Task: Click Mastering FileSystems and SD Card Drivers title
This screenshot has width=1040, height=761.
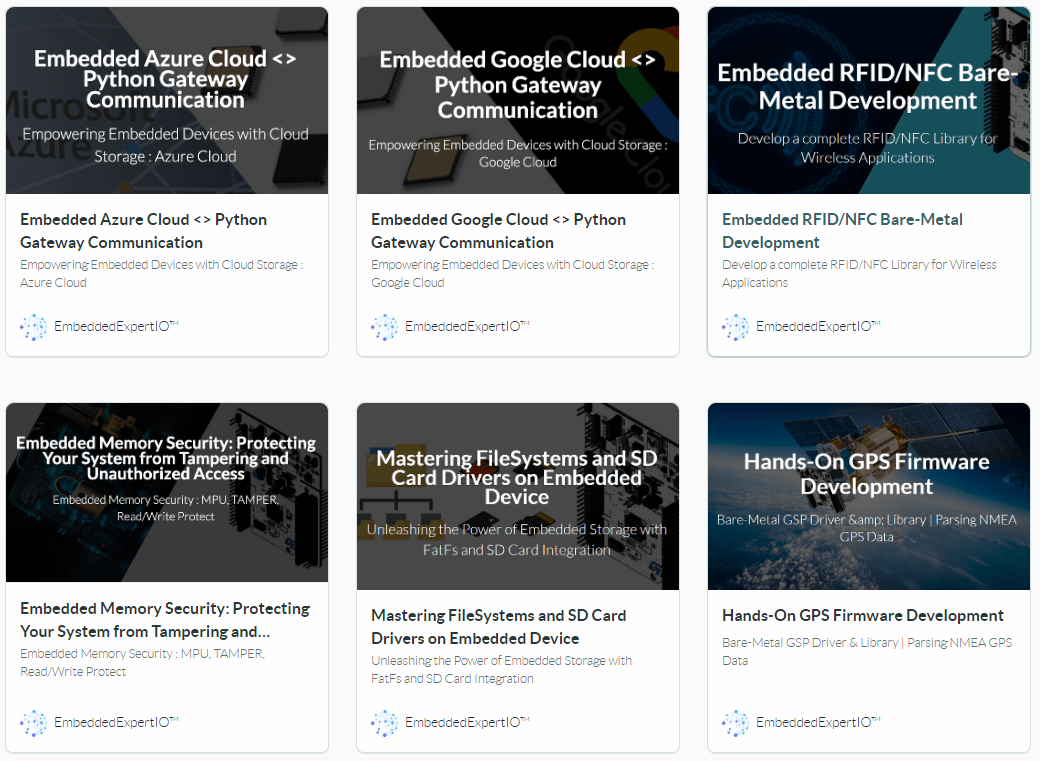Action: point(498,627)
